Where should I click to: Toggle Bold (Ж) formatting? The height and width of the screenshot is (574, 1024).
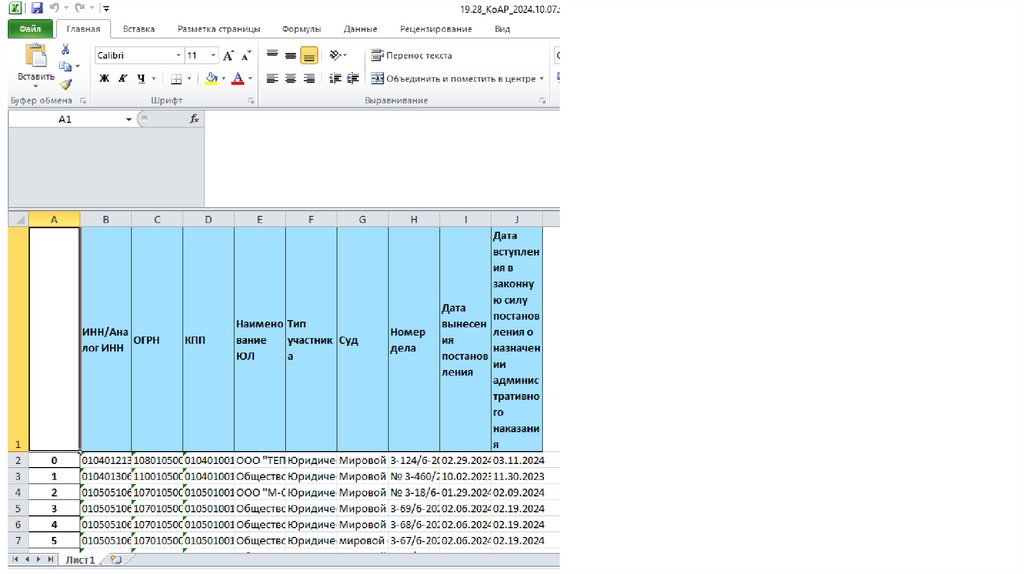tap(104, 79)
